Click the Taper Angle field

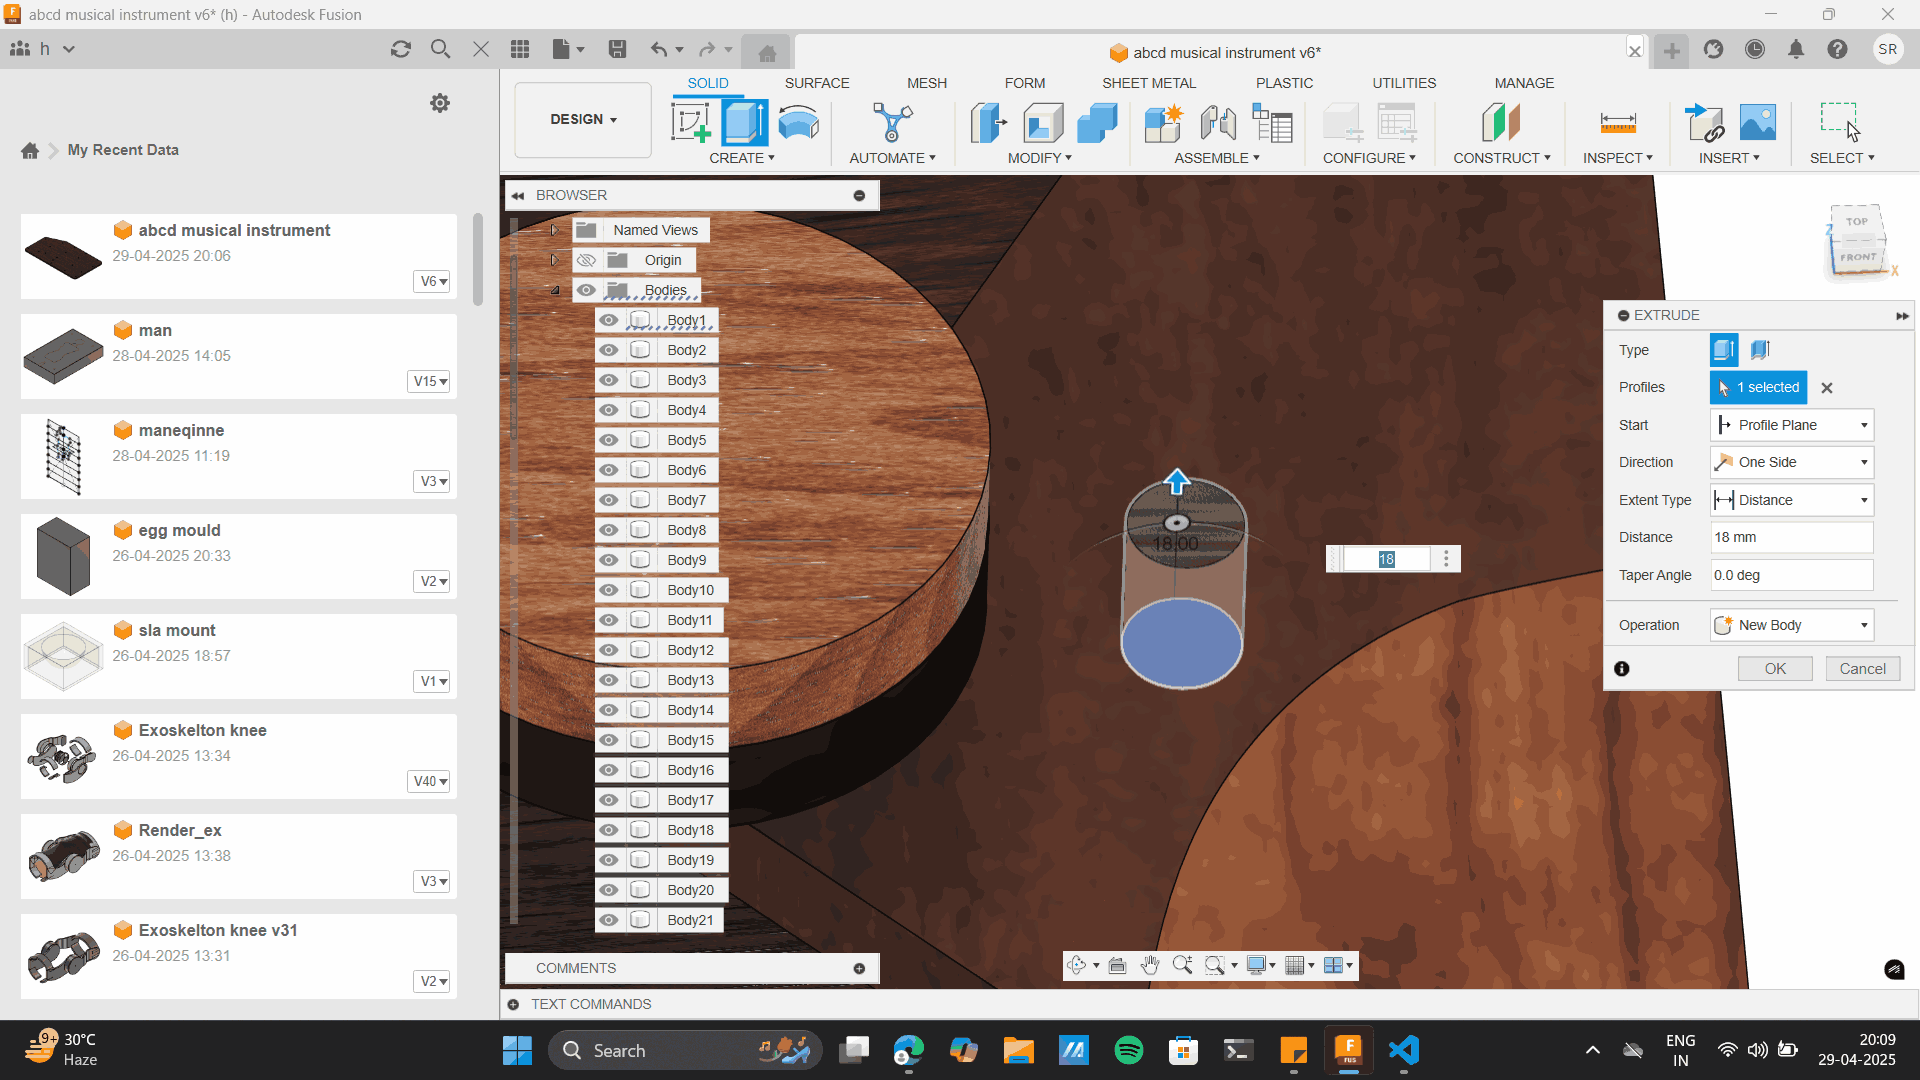(x=1791, y=575)
